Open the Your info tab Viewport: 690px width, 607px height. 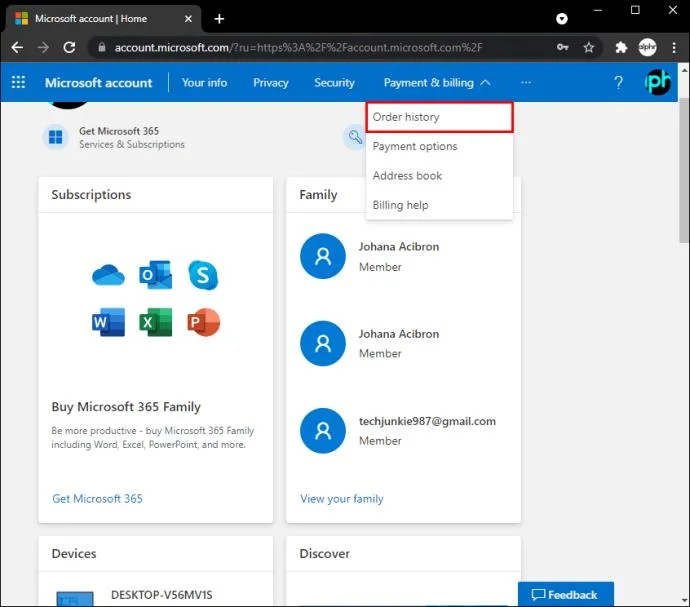205,82
